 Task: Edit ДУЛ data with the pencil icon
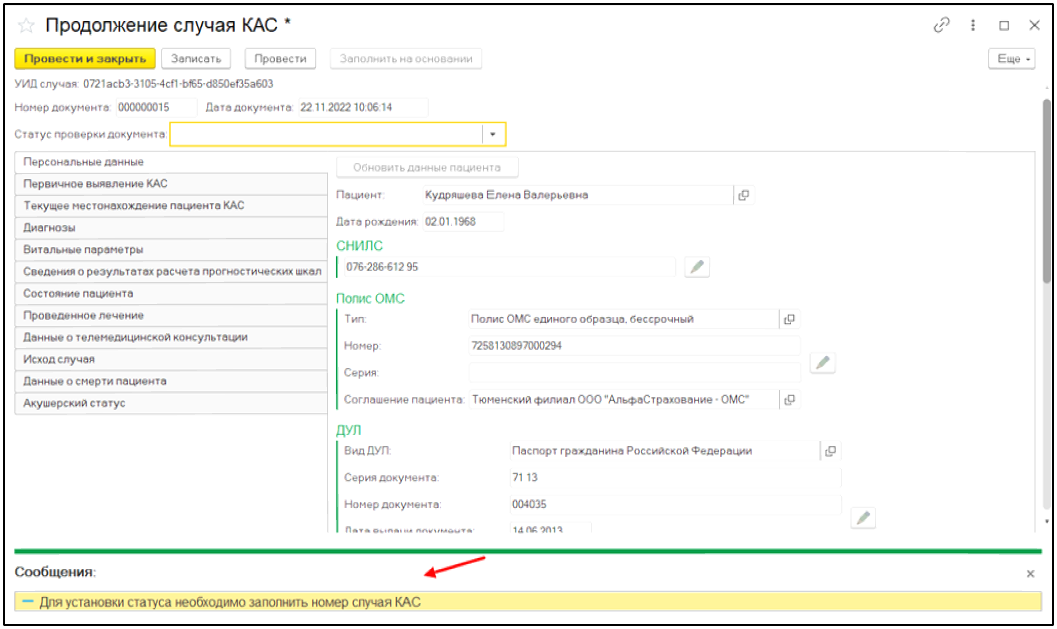coord(863,517)
